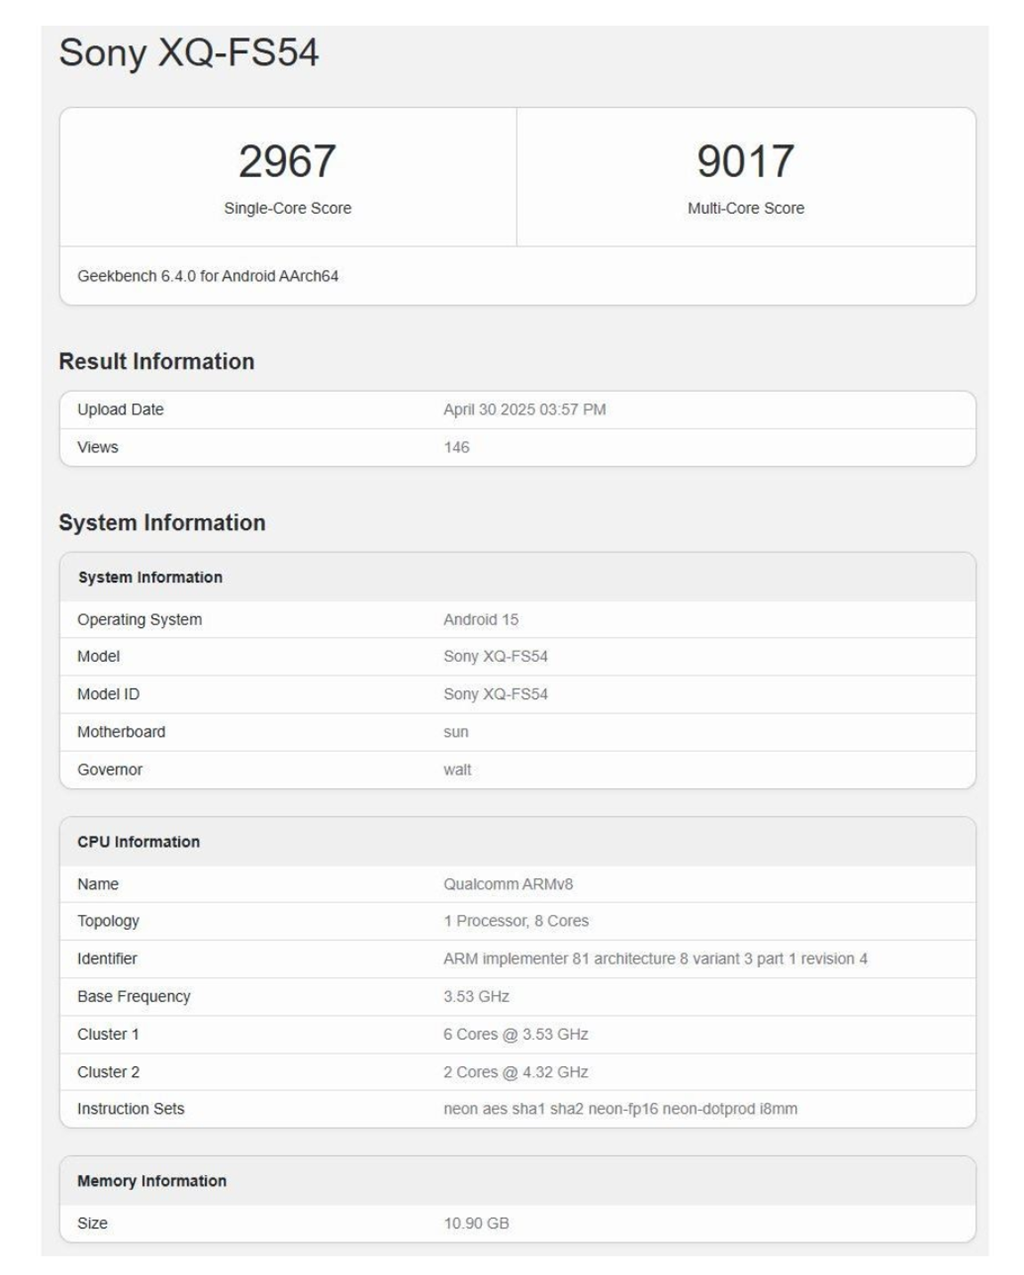Click the Android 15 operating system value
Viewport: 1024px width, 1275px height.
coord(481,619)
